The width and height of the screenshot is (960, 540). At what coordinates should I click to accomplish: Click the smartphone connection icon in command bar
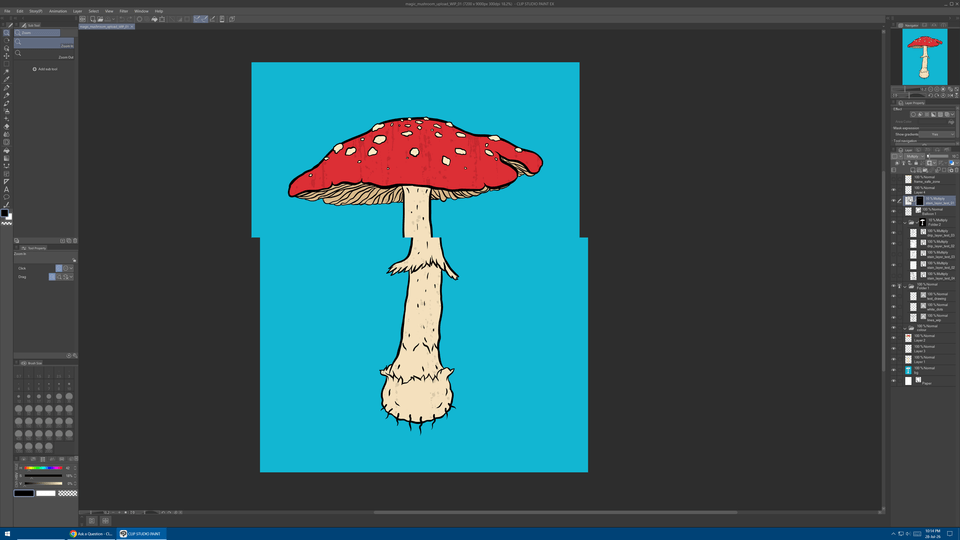tap(222, 19)
